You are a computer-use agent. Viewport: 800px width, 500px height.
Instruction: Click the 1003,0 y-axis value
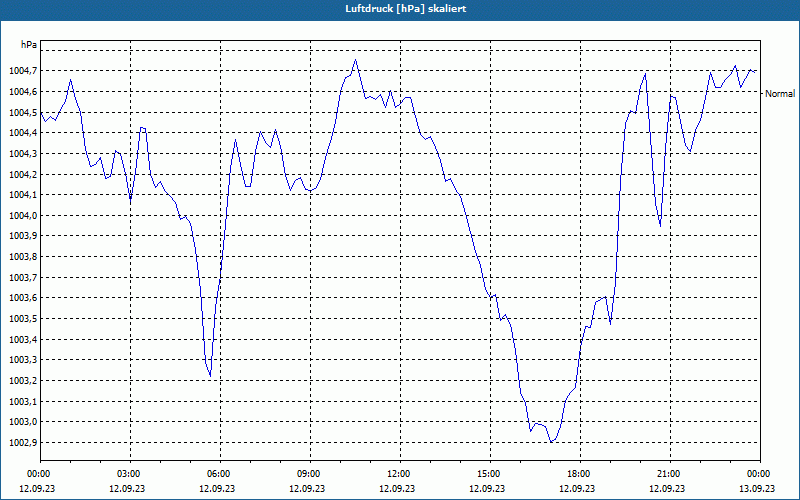[23, 422]
